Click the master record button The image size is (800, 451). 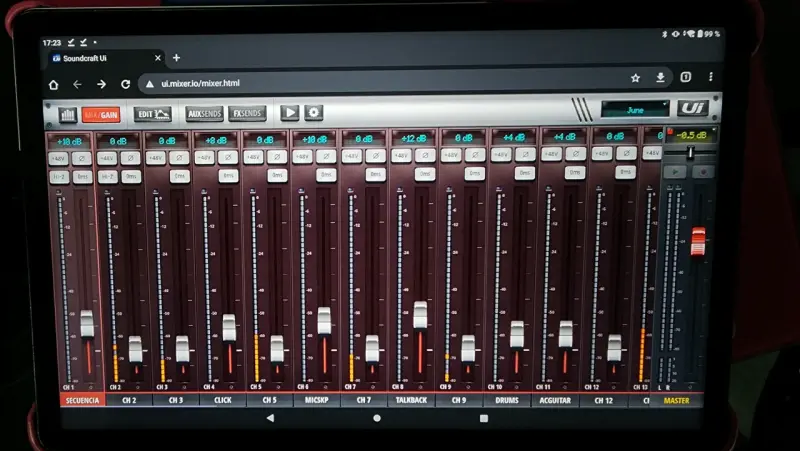pos(703,172)
